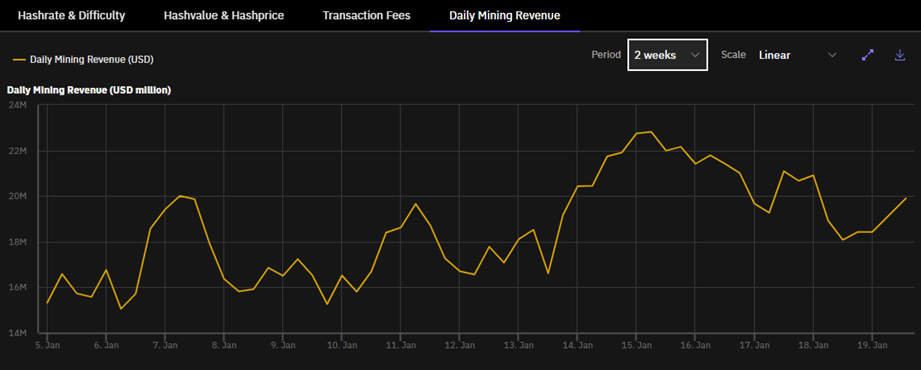Click the chart title Daily Mining Revenue (USD million)
Screen dimensions: 921x370
coord(89,90)
